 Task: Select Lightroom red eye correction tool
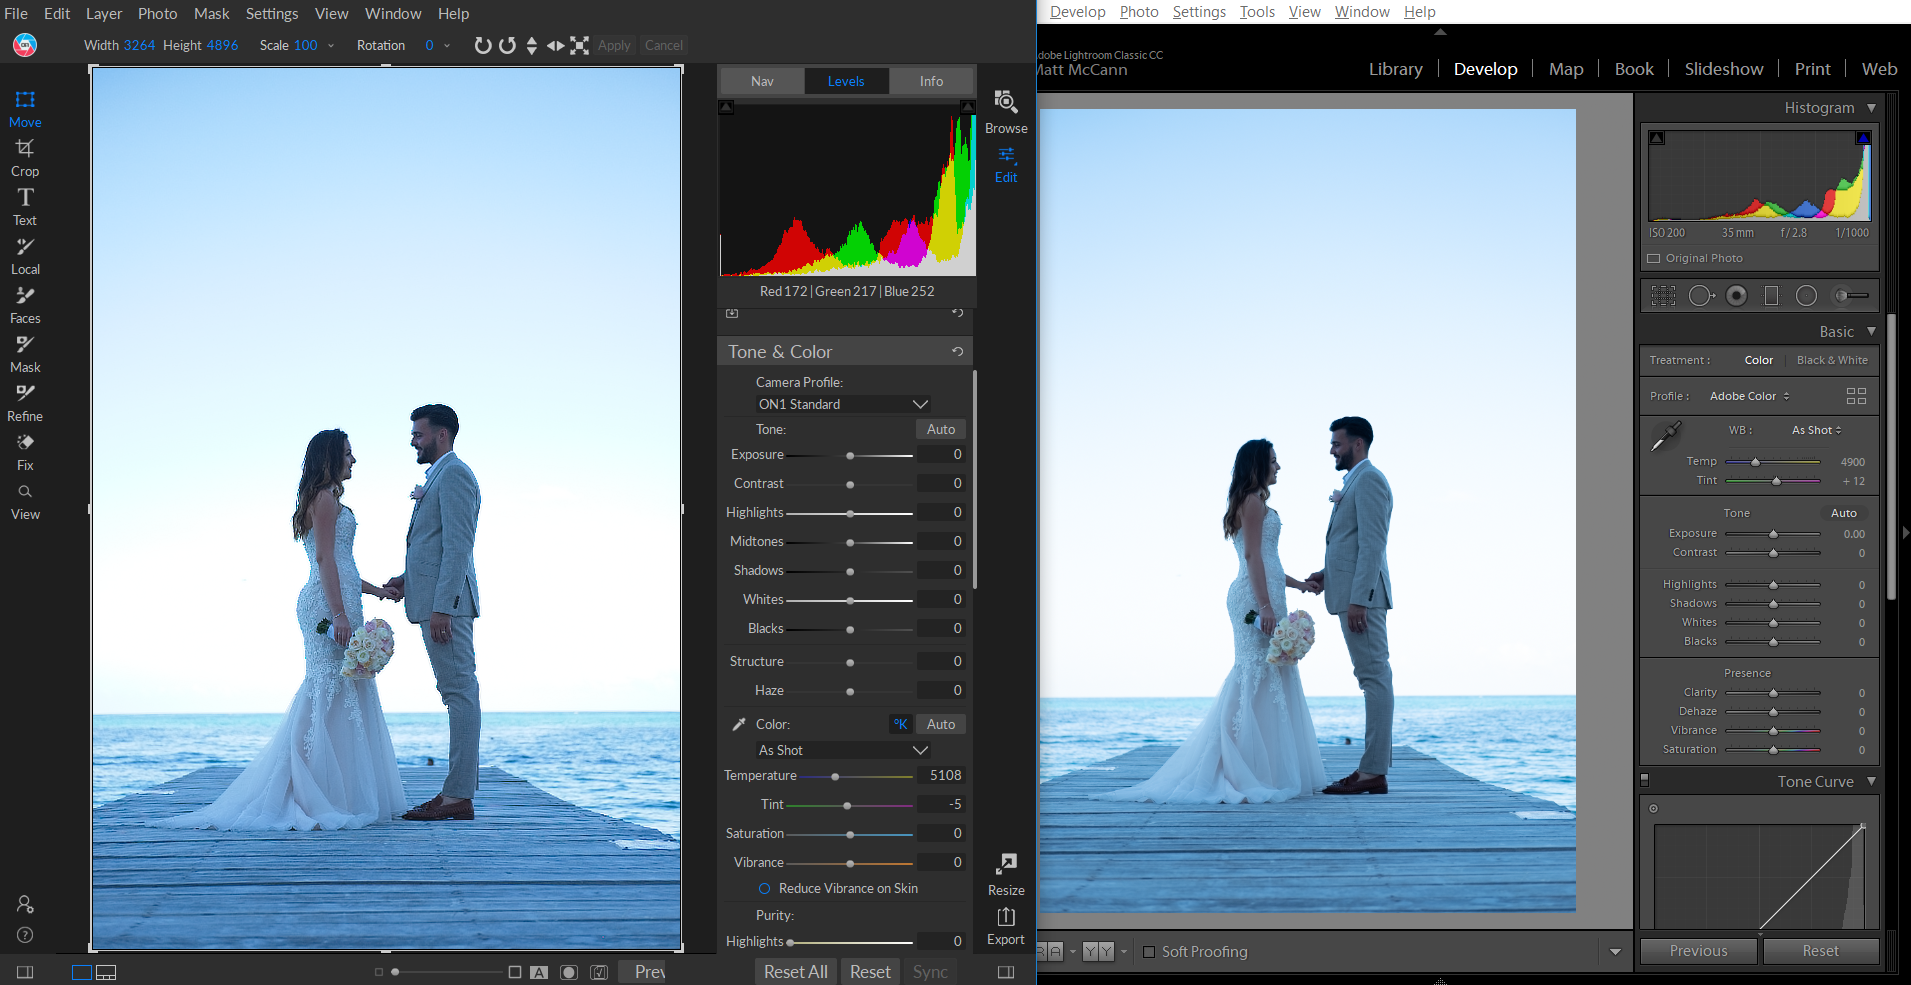pyautogui.click(x=1737, y=295)
